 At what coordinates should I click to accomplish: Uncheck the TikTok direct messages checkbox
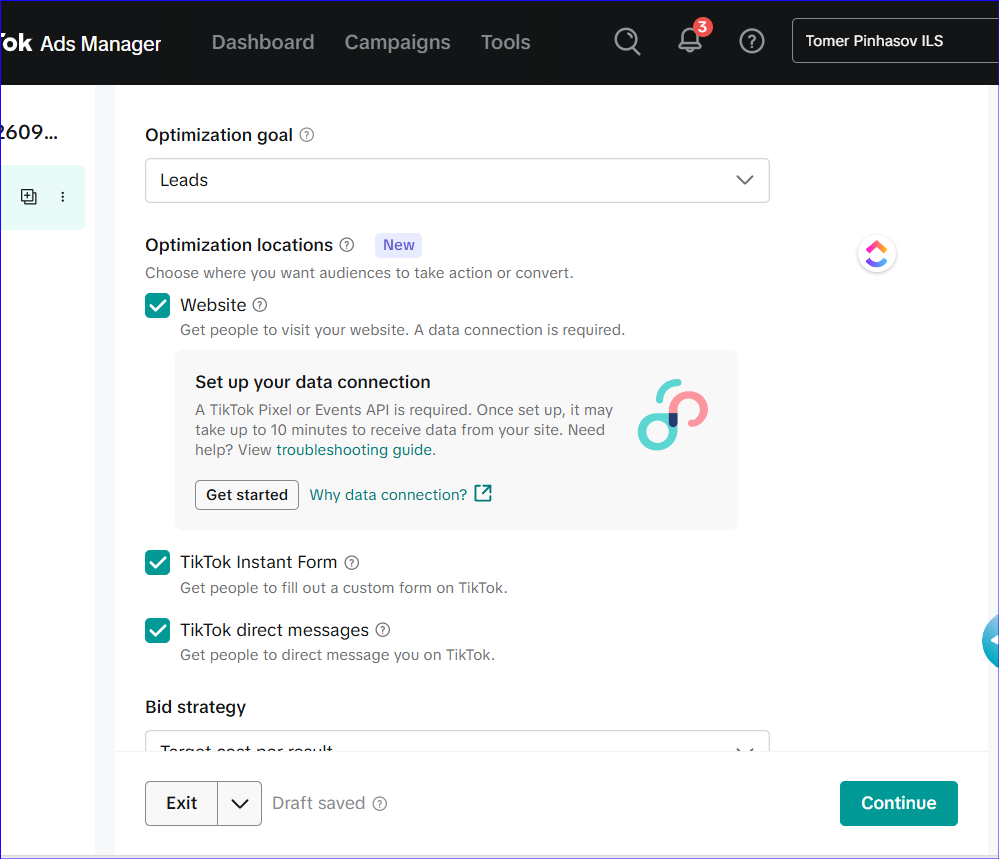pyautogui.click(x=157, y=630)
